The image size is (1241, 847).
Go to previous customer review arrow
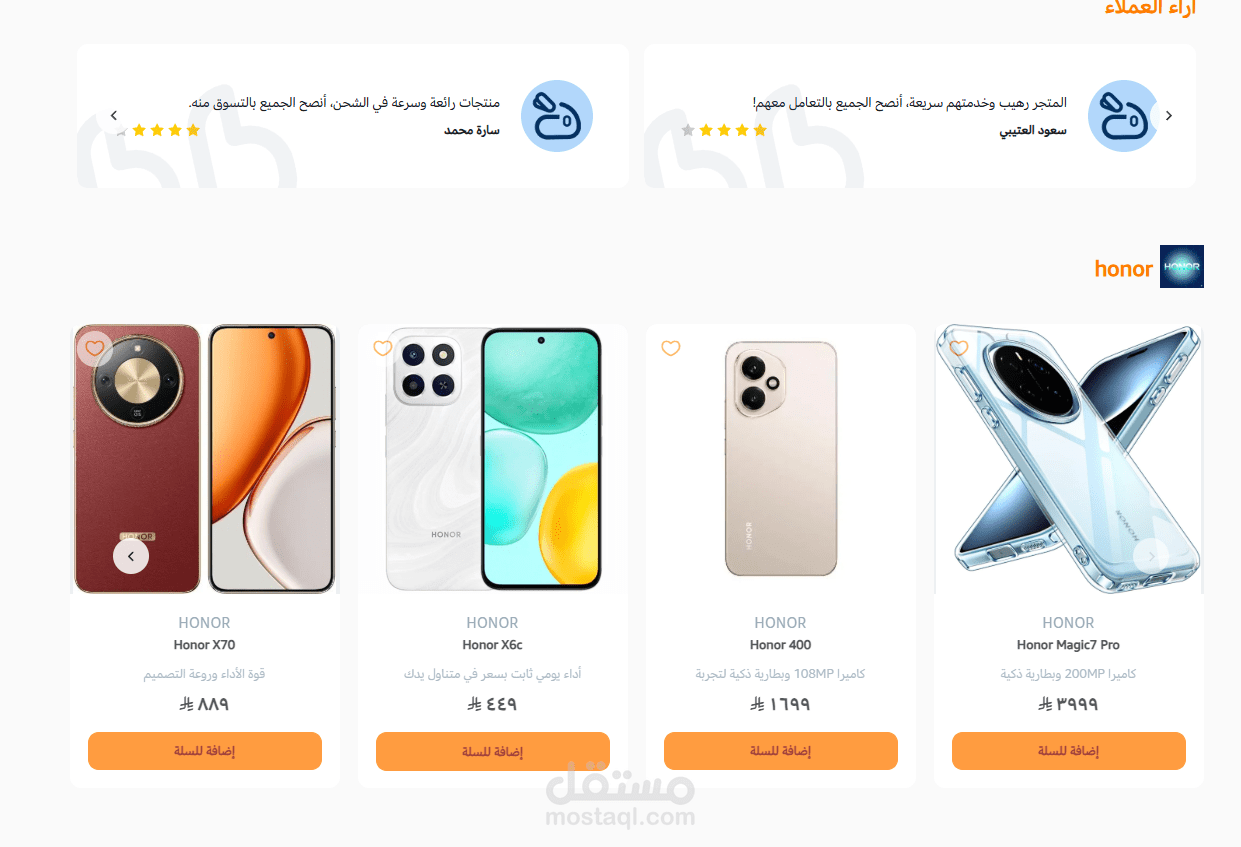tap(114, 116)
